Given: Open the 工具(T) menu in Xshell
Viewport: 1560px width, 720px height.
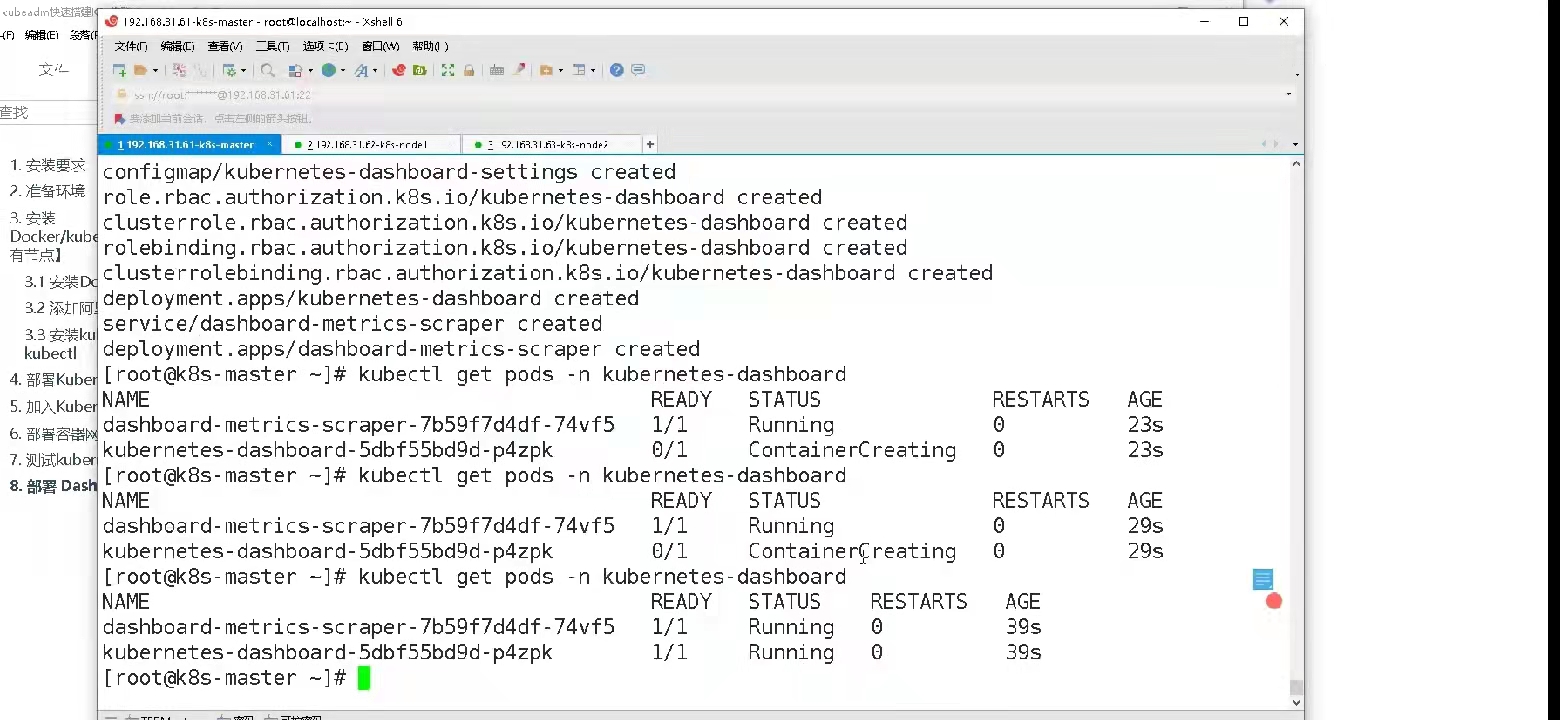Looking at the screenshot, I should click(272, 46).
